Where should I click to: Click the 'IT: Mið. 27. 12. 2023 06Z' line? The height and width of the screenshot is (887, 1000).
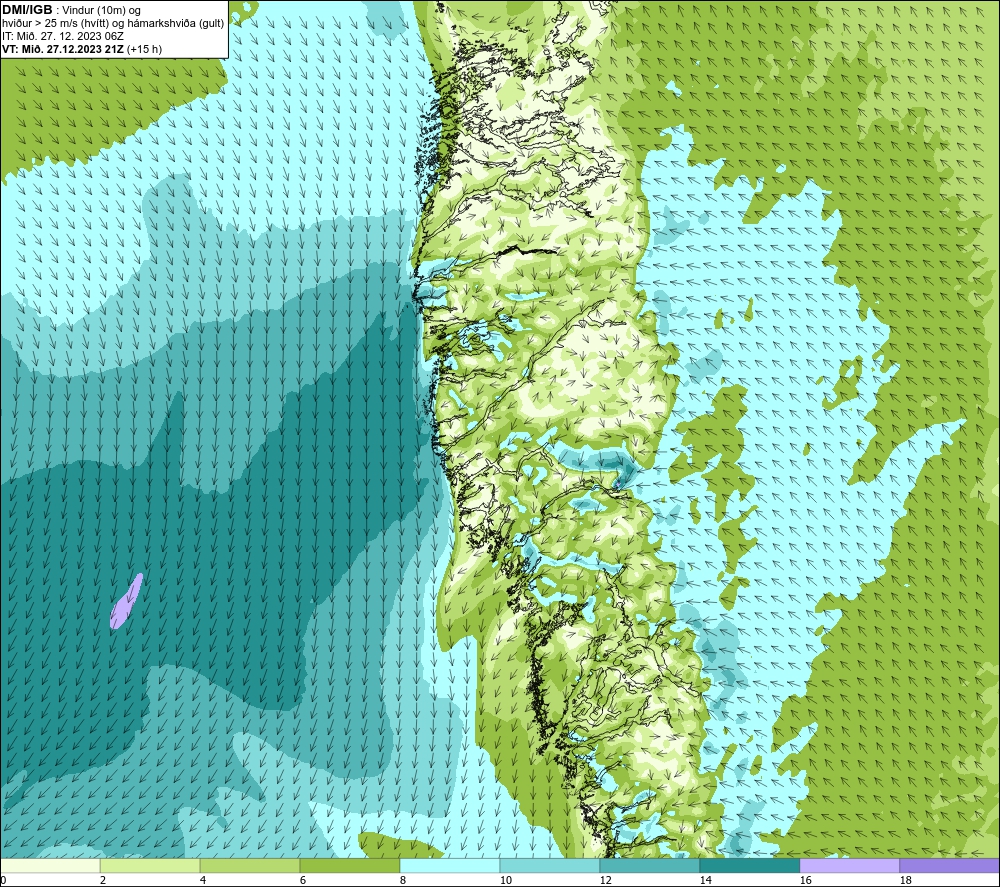[x=62, y=36]
